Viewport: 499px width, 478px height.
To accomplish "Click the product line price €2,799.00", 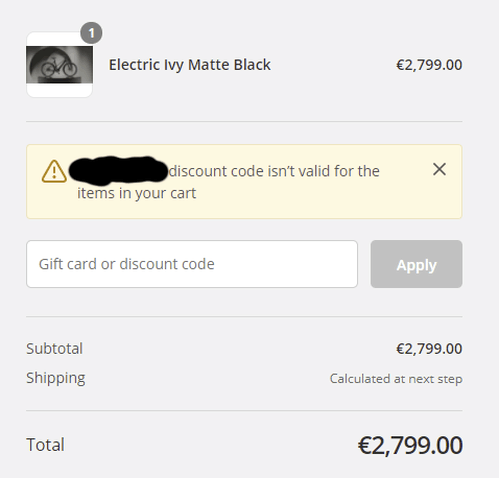I will click(429, 65).
